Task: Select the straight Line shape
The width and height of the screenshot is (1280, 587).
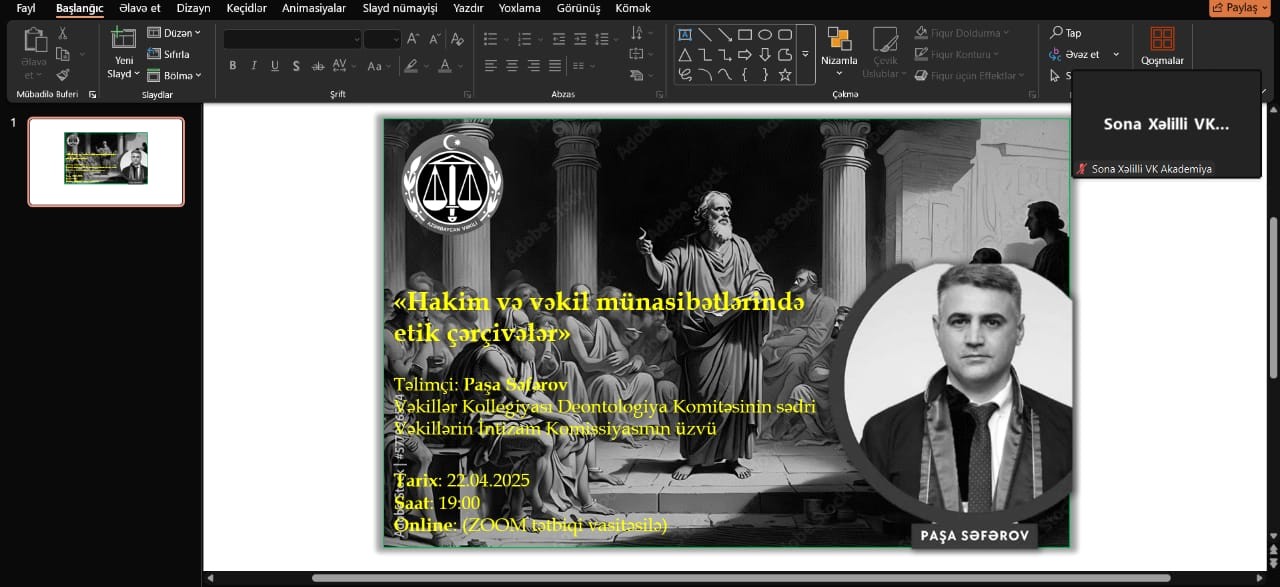Action: pyautogui.click(x=705, y=34)
